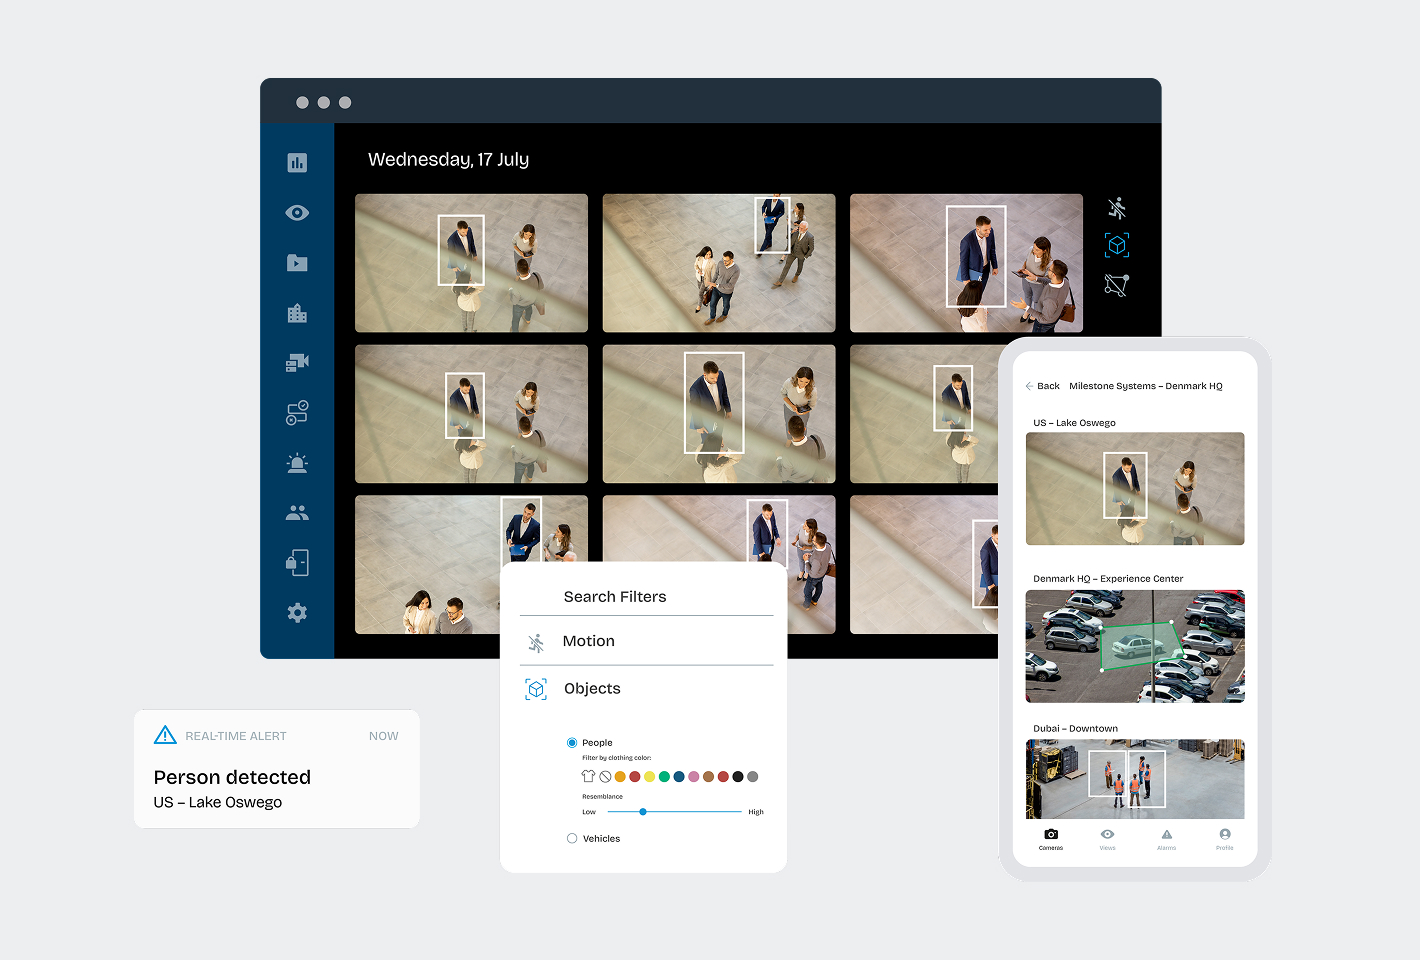Click the eye views icon in sidebar
Image resolution: width=1420 pixels, height=960 pixels.
[x=297, y=213]
